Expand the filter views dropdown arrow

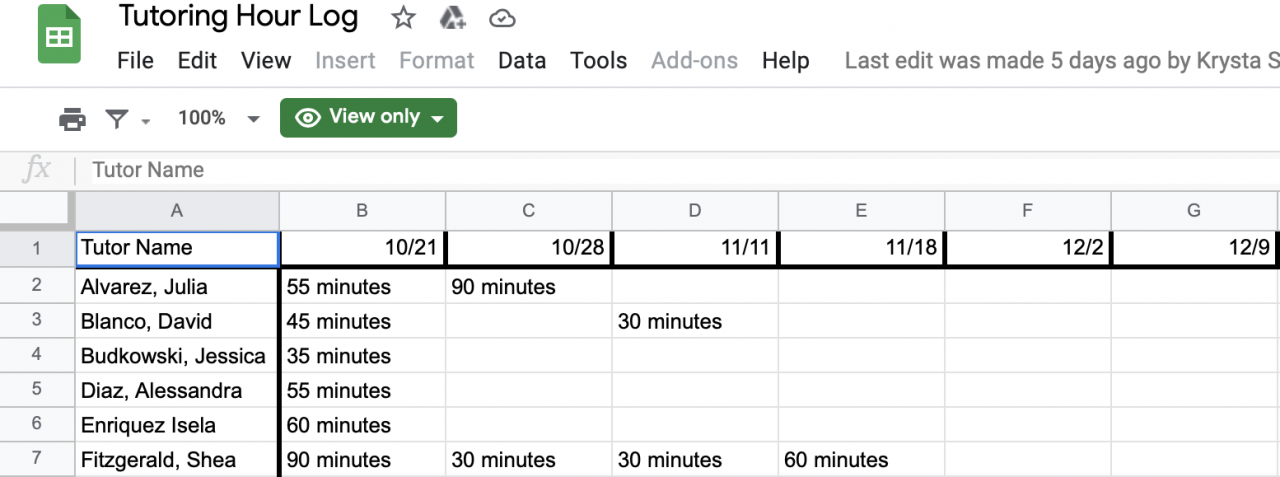coord(146,121)
